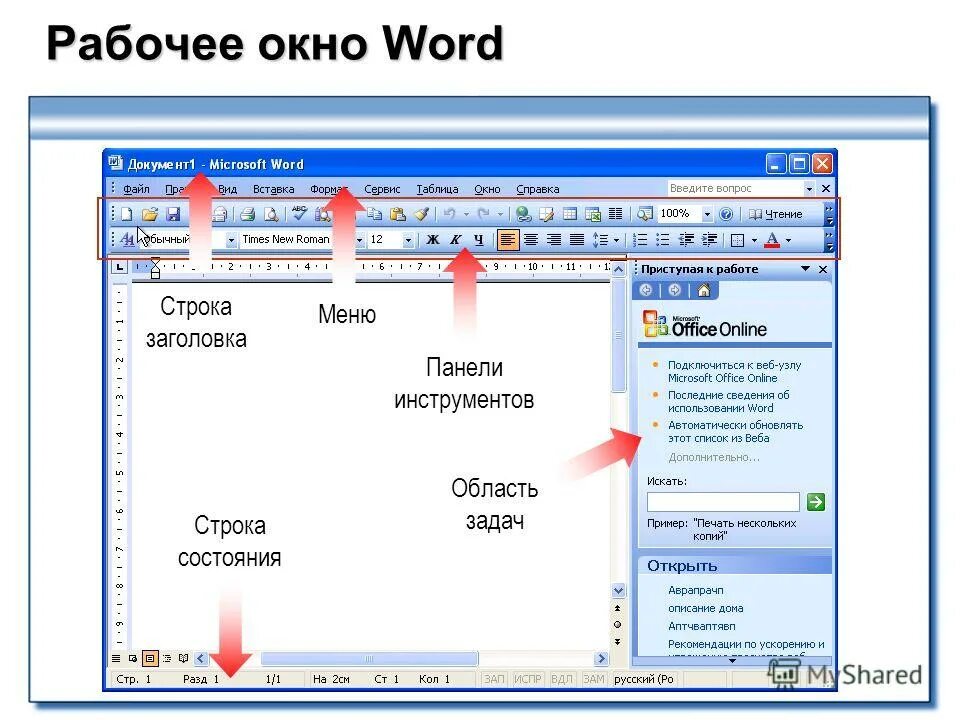This screenshot has height=720, width=960.
Task: Open link Подключиться к веб-узлу Microsoft Office Online
Action: click(x=734, y=371)
